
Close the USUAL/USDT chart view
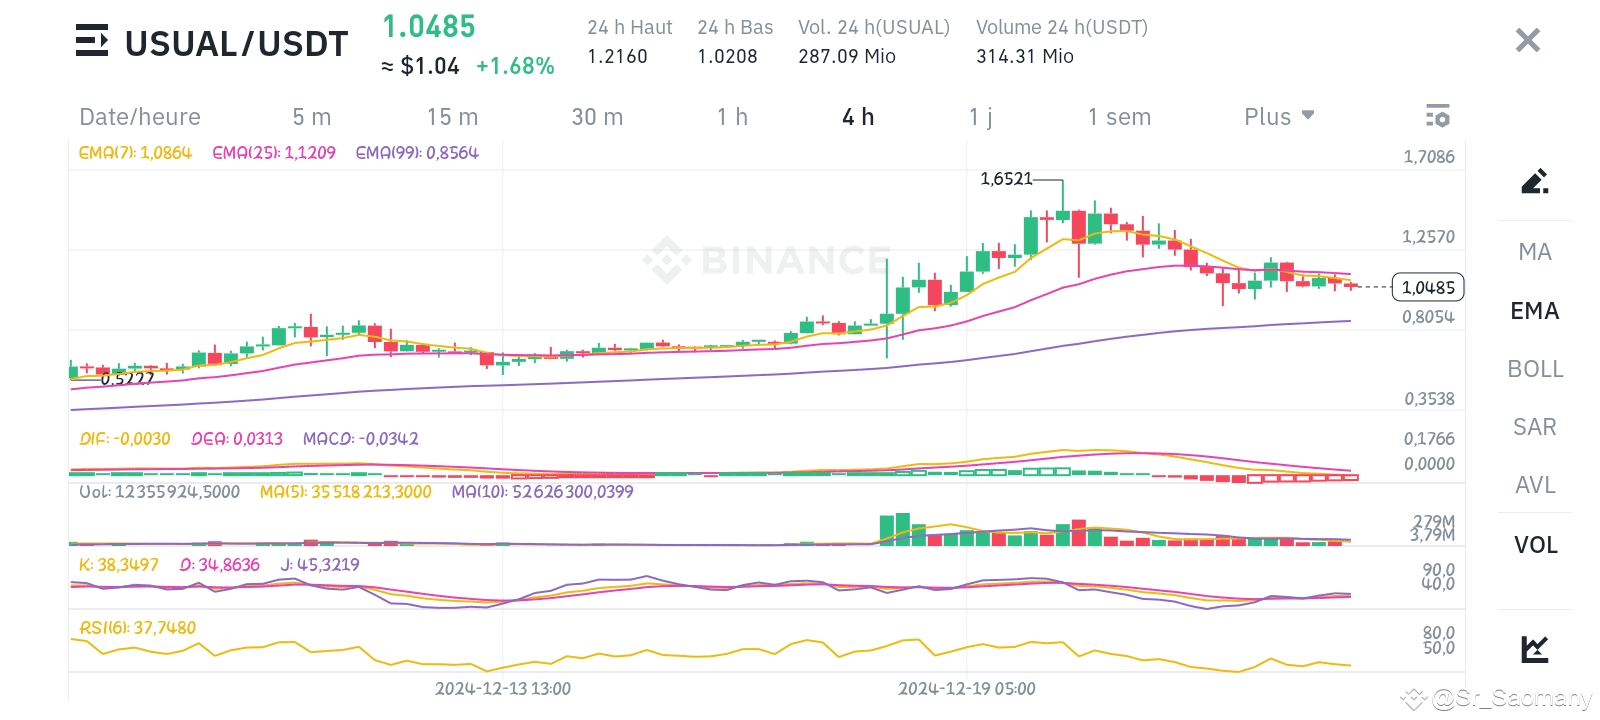pos(1527,40)
